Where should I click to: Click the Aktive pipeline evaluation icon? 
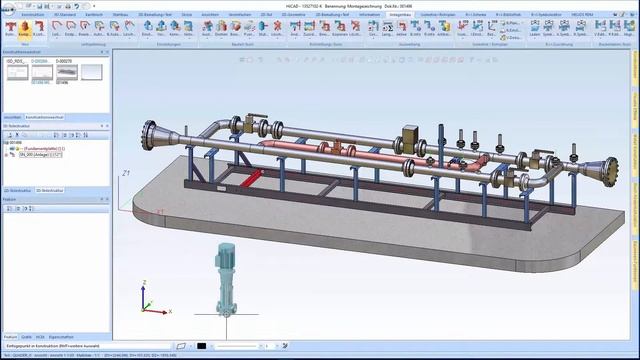(402, 29)
